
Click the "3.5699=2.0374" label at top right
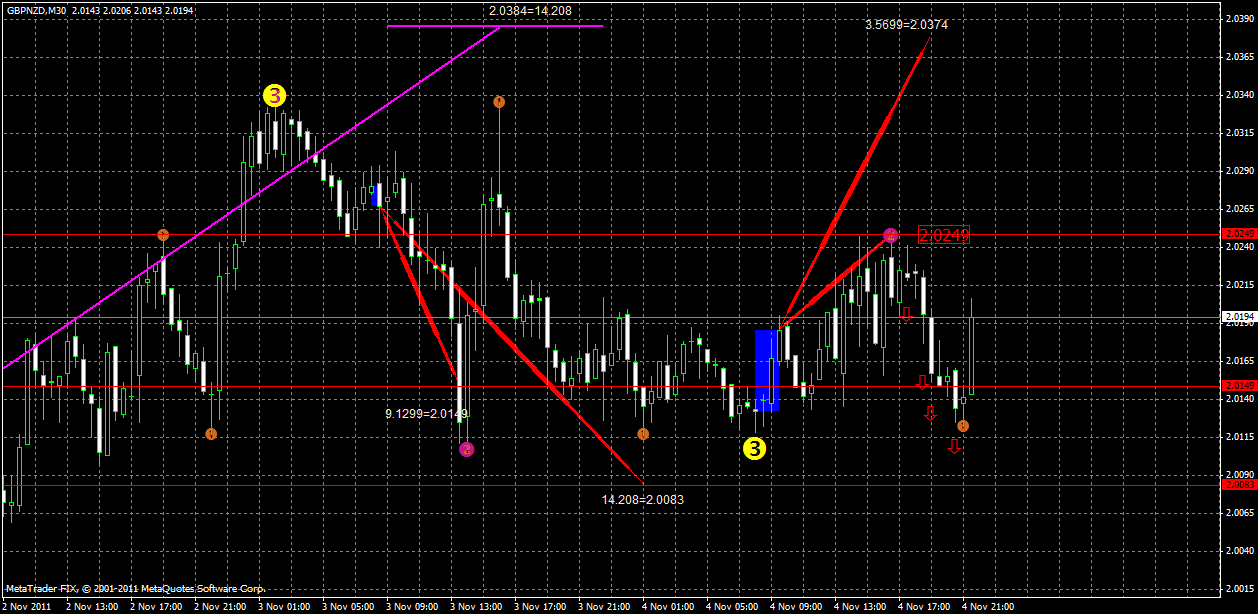(906, 26)
